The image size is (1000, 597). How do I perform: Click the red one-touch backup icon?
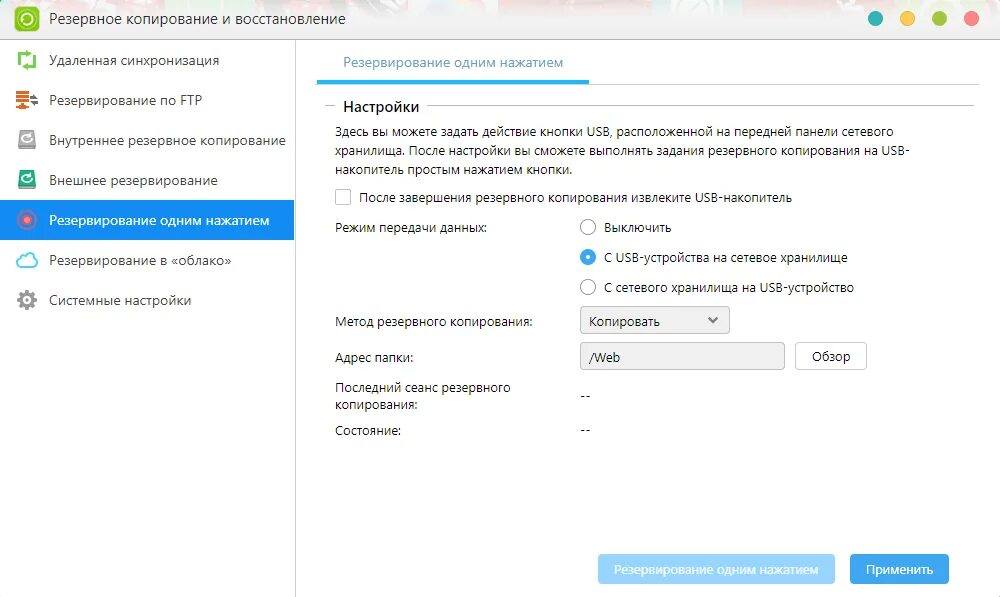(x=27, y=220)
